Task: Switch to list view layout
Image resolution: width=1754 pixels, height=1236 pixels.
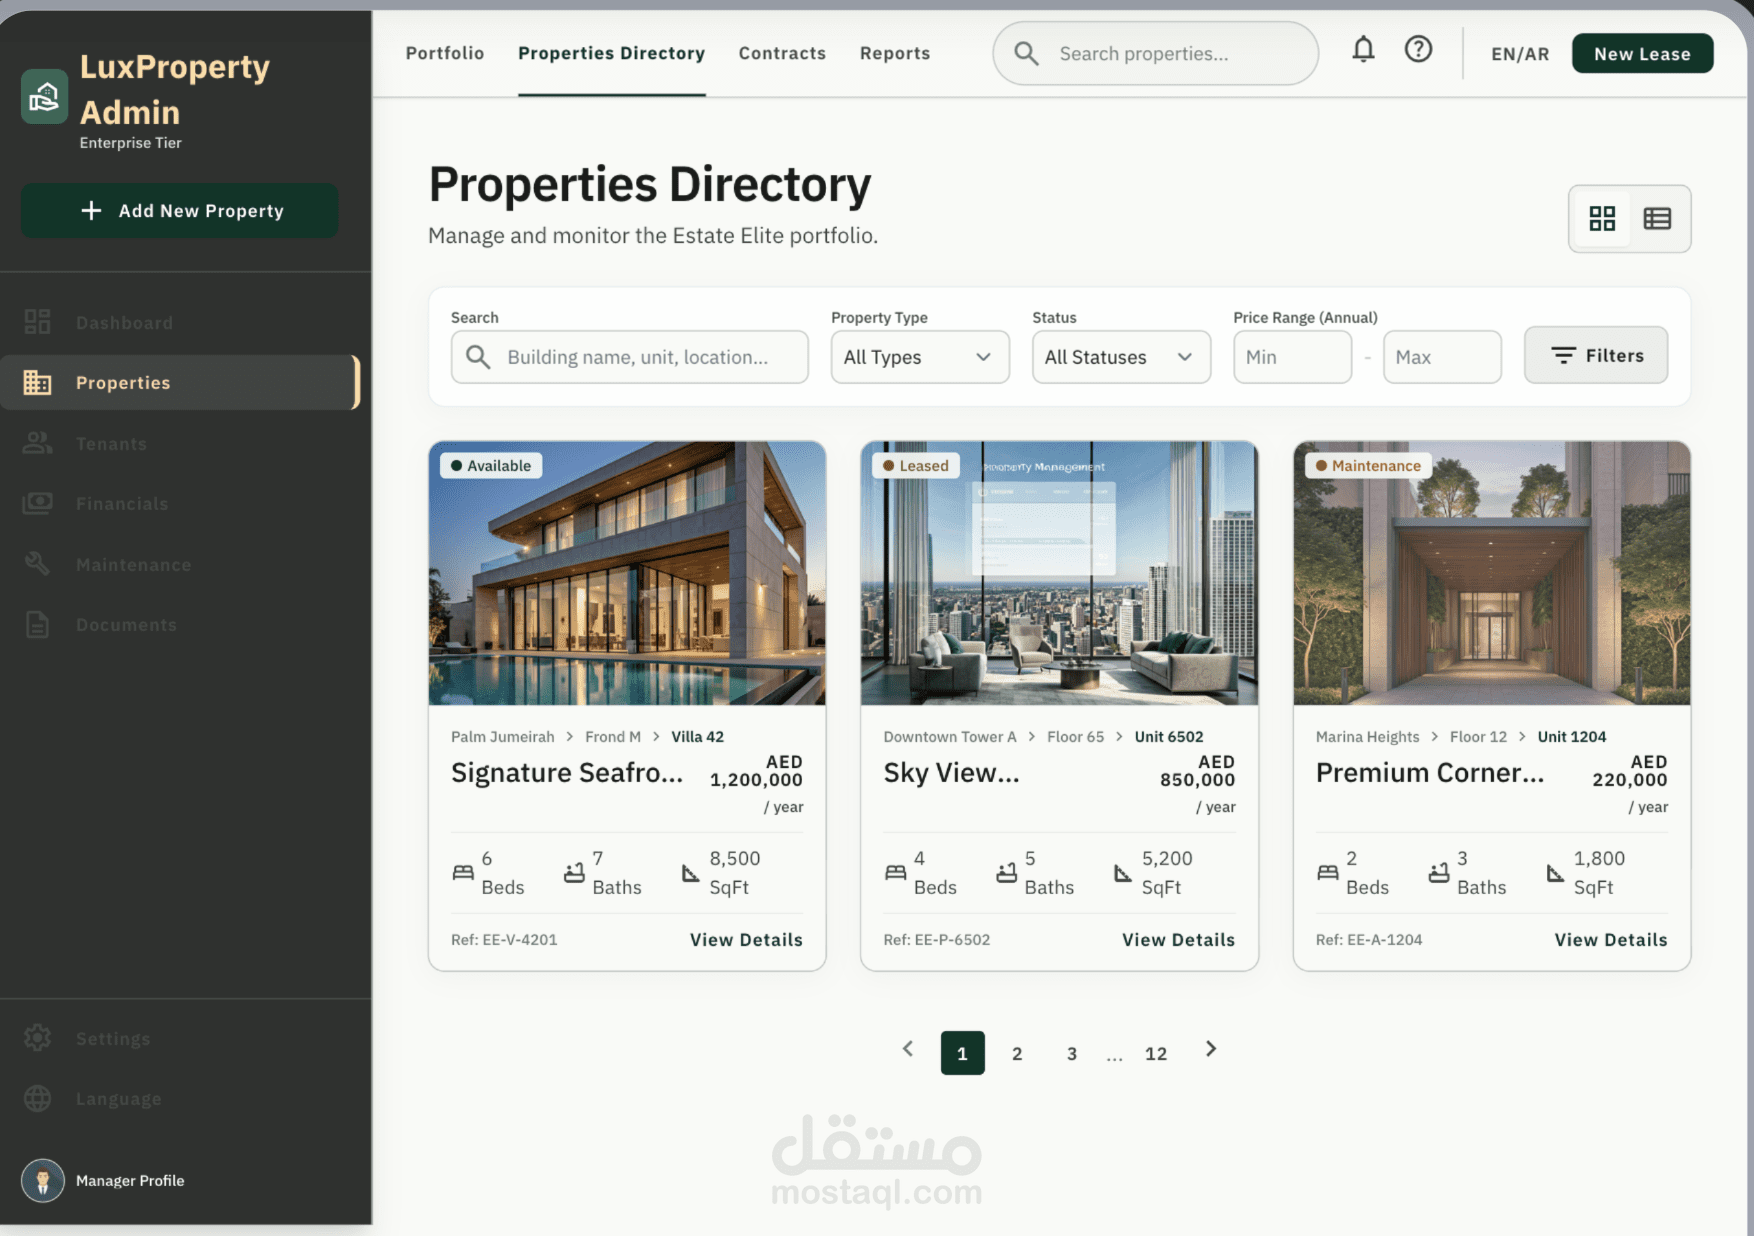Action: click(x=1657, y=218)
